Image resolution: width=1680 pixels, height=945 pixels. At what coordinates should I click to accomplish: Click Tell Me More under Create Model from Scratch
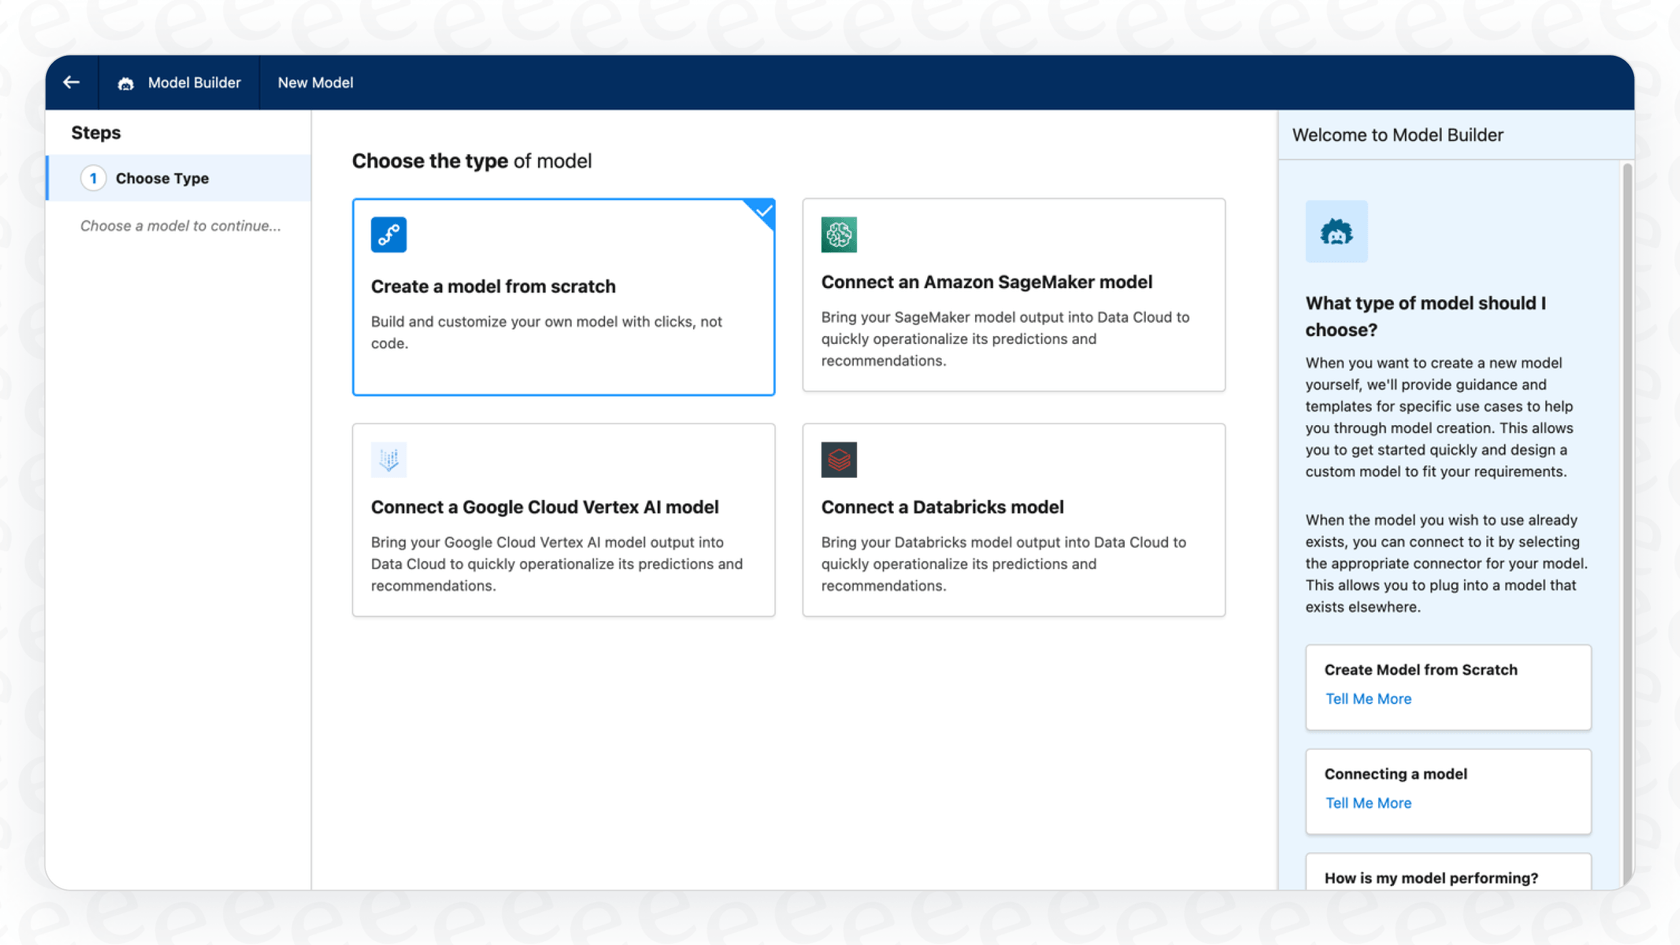(1368, 698)
